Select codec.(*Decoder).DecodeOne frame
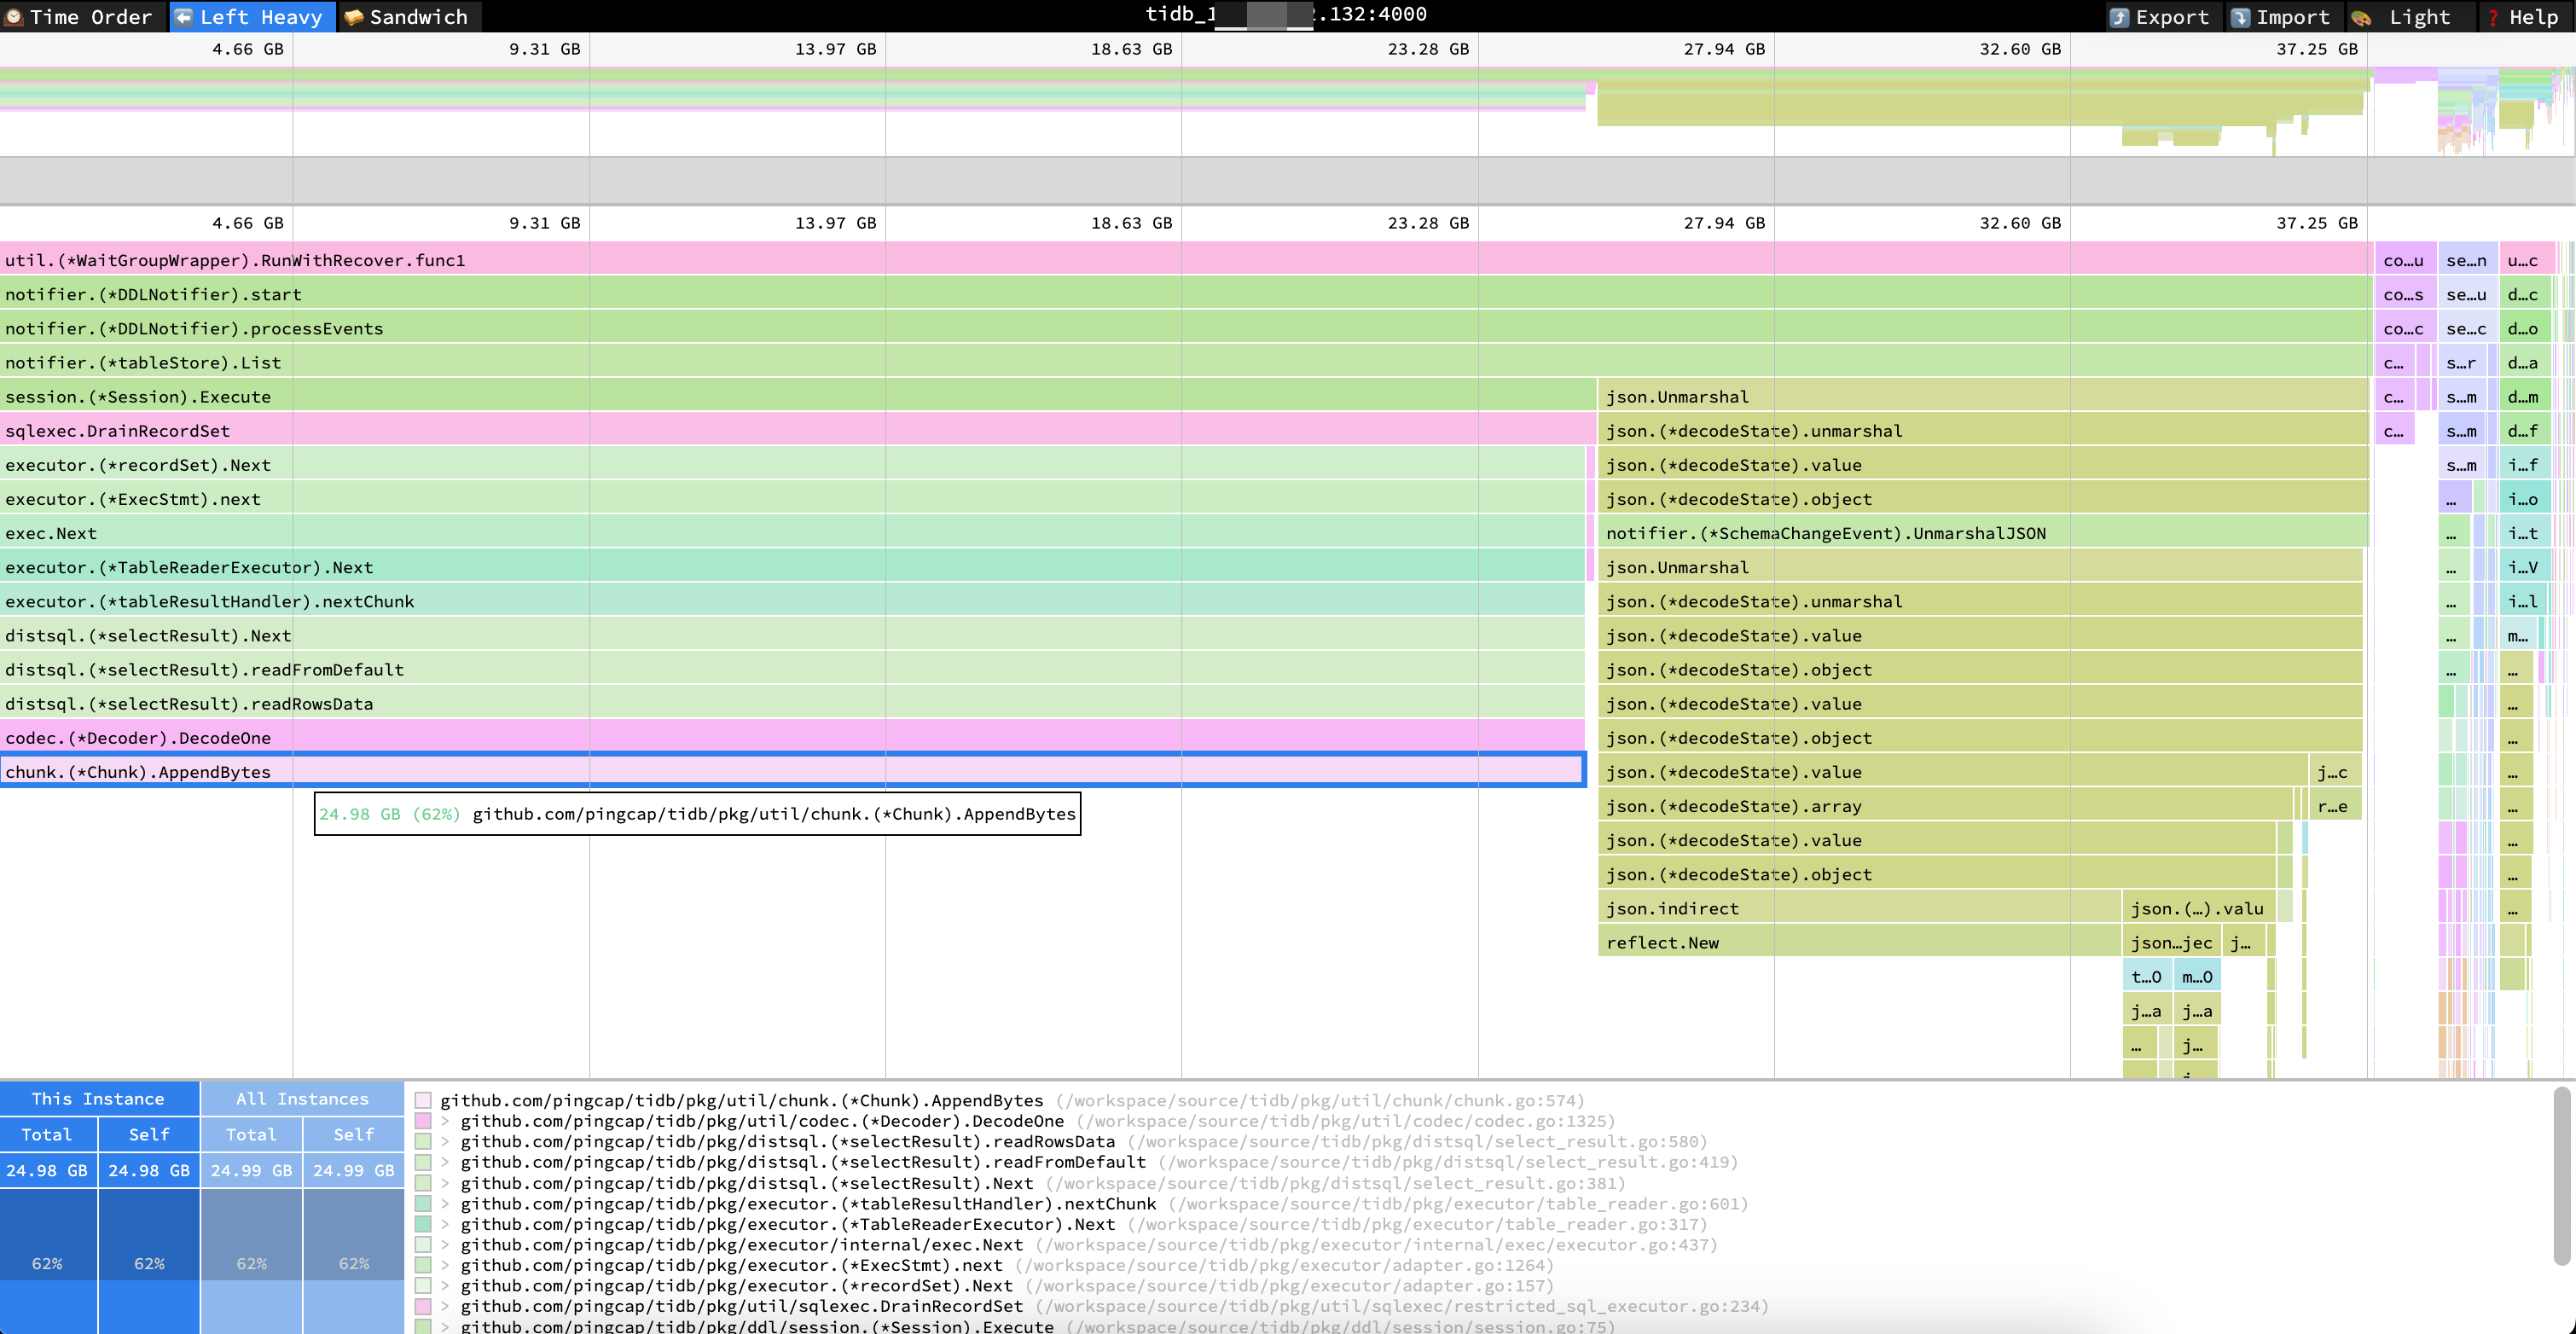Image resolution: width=2576 pixels, height=1334 pixels. pos(792,736)
